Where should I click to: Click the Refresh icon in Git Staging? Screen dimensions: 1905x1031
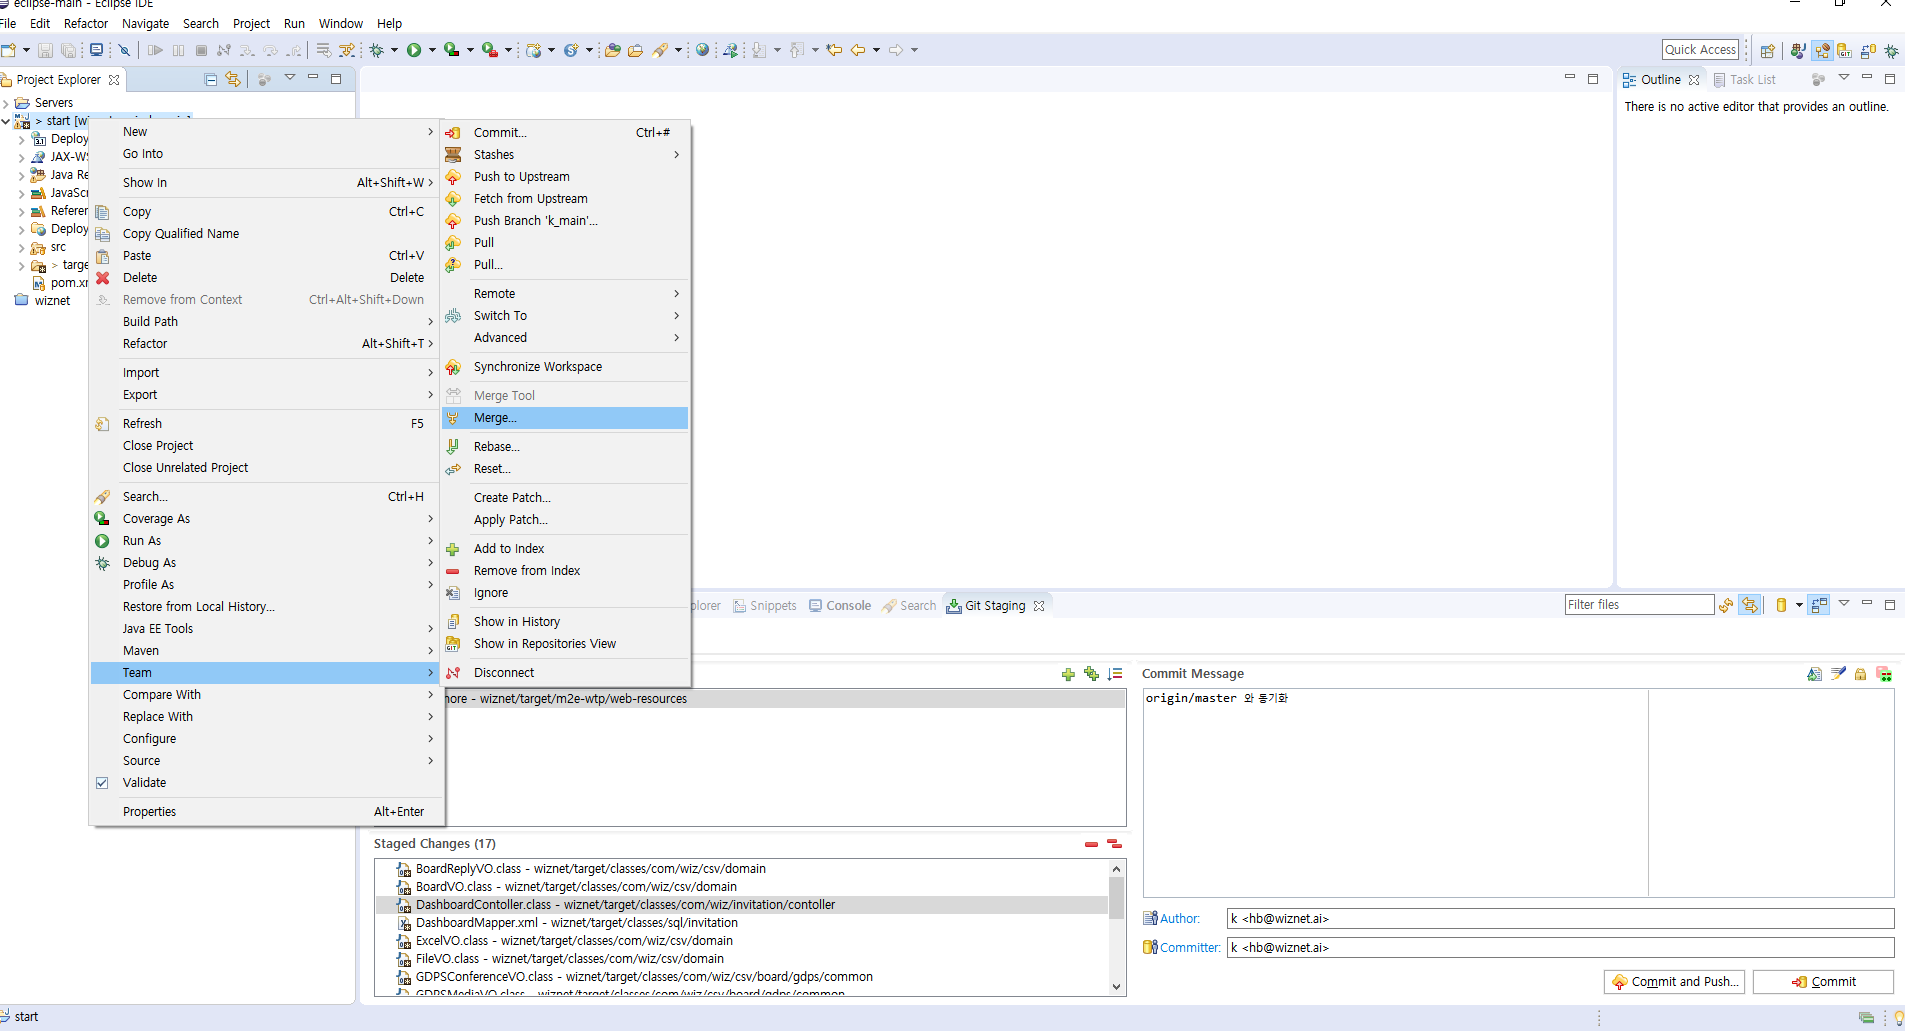(1726, 605)
